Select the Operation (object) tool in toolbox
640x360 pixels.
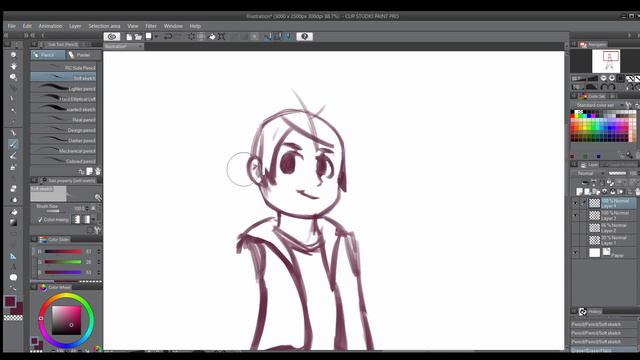[x=13, y=77]
